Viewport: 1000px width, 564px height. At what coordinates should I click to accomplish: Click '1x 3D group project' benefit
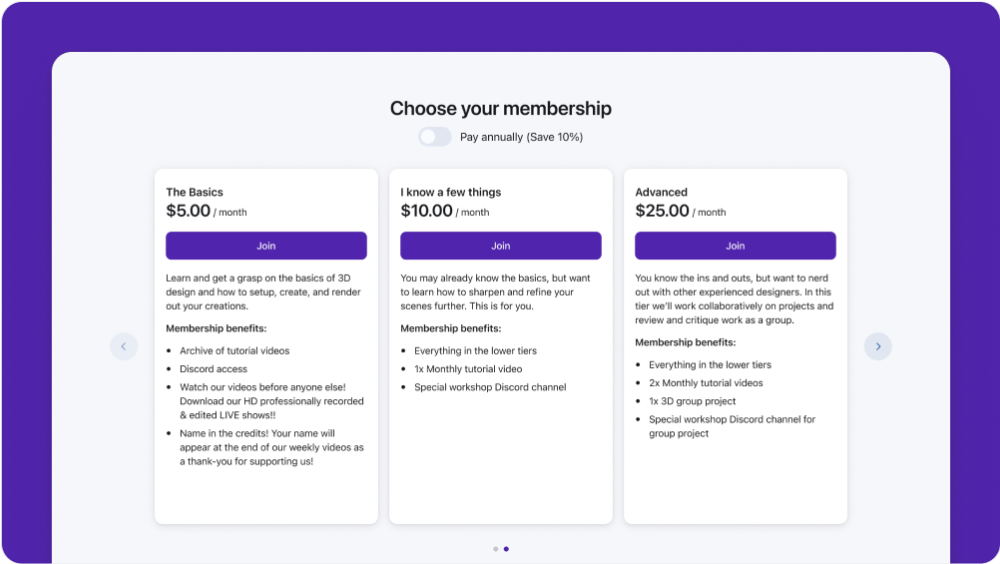coord(692,401)
